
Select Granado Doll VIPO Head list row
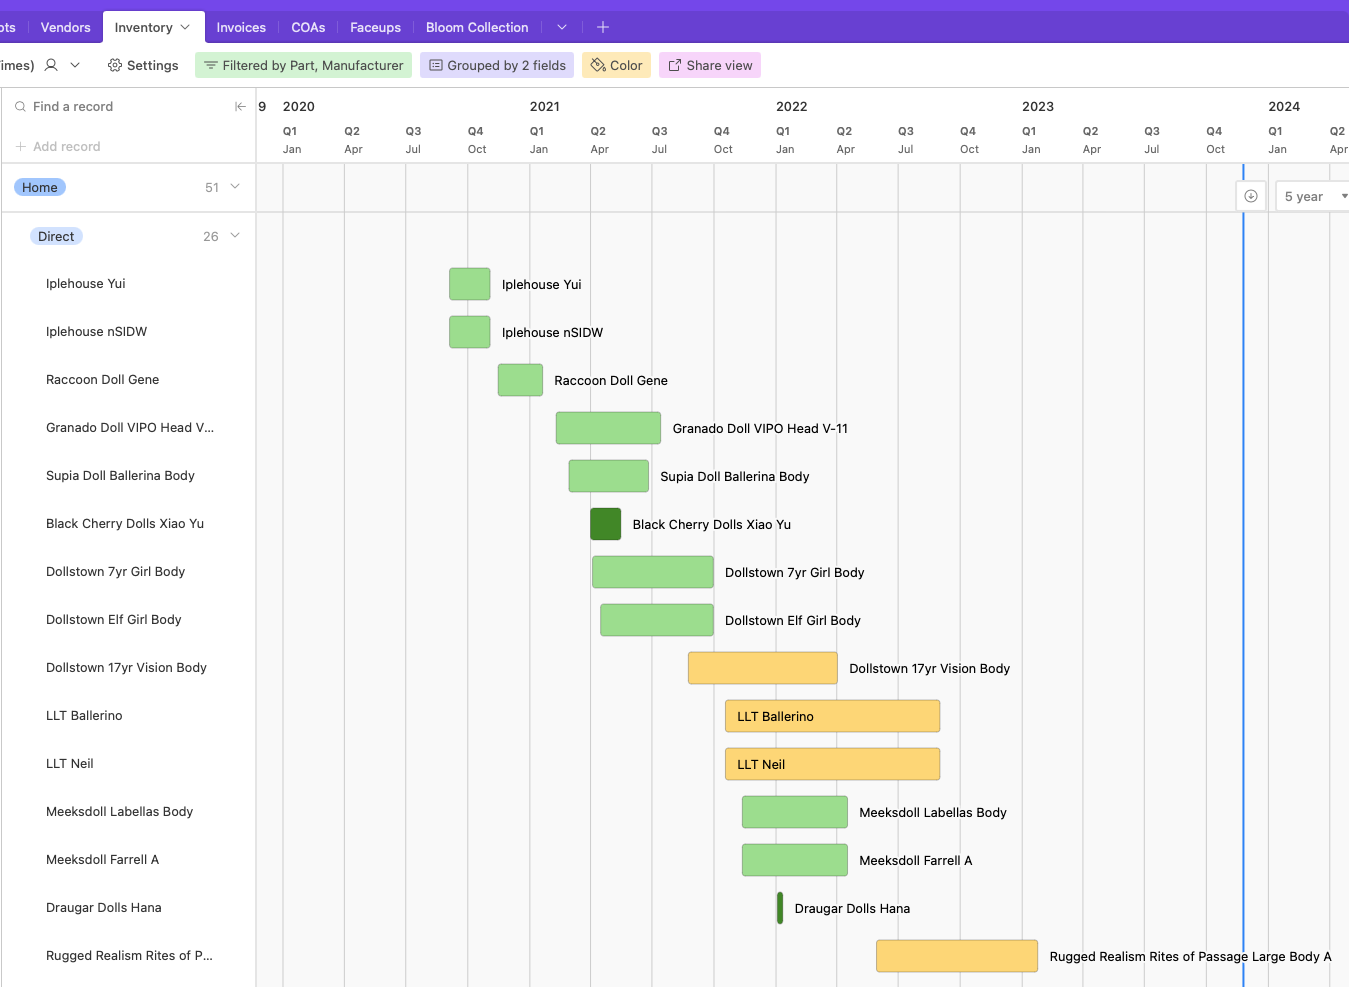pyautogui.click(x=128, y=428)
